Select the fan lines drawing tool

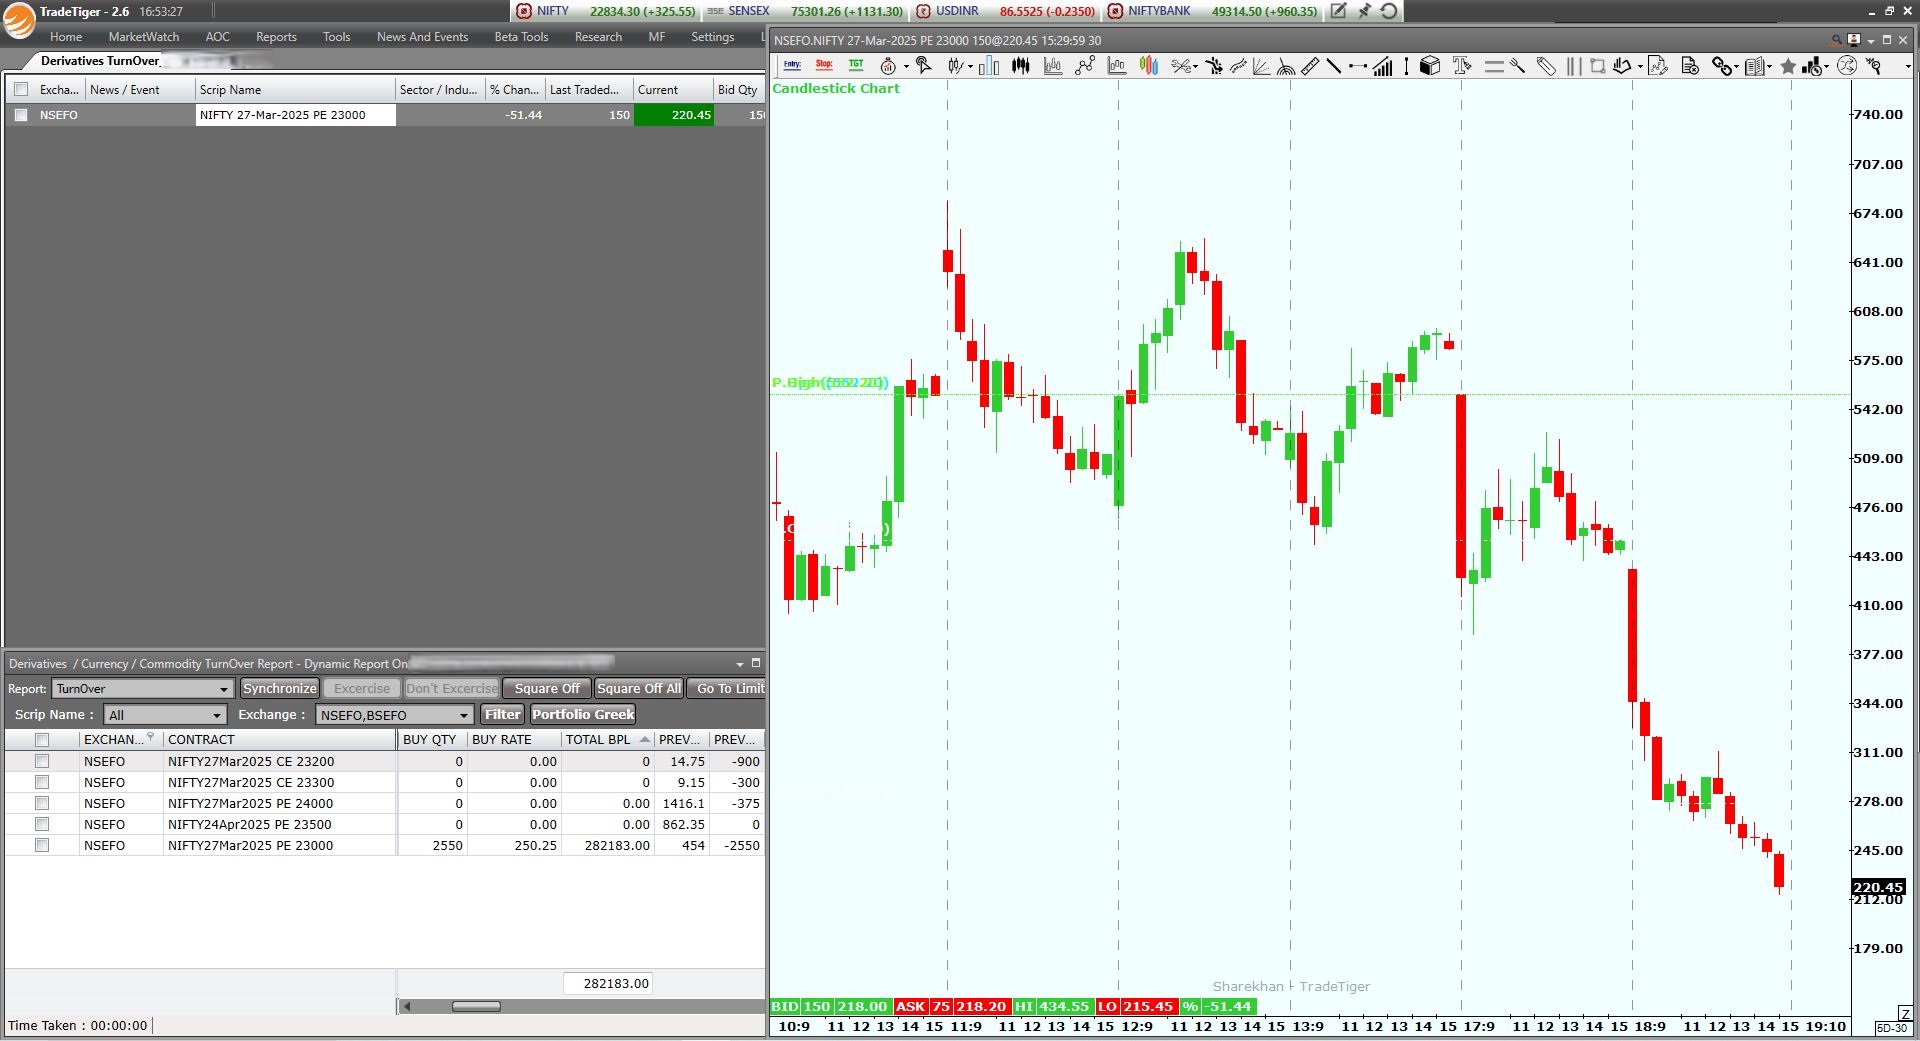1262,66
